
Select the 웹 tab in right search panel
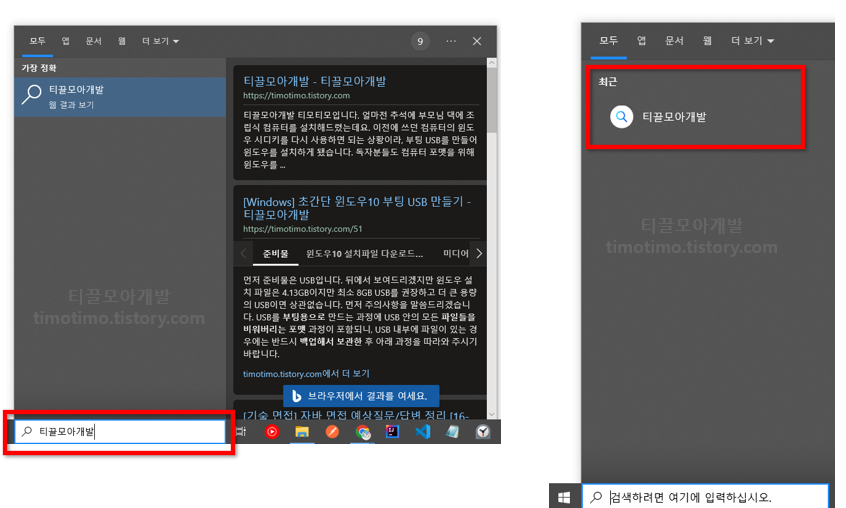pyautogui.click(x=707, y=40)
